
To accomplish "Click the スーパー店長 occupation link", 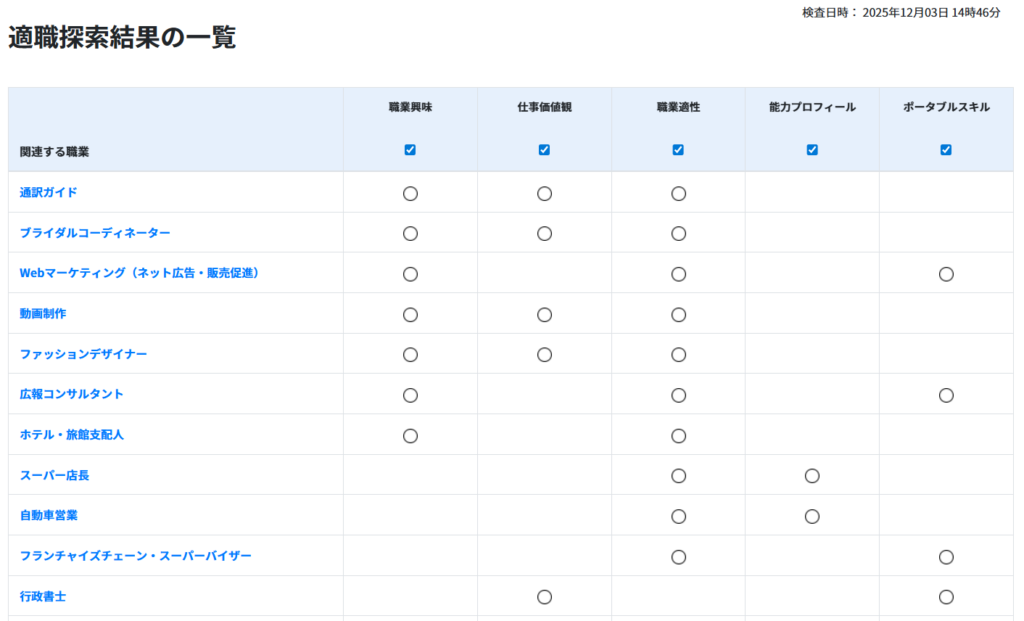I will (55, 475).
